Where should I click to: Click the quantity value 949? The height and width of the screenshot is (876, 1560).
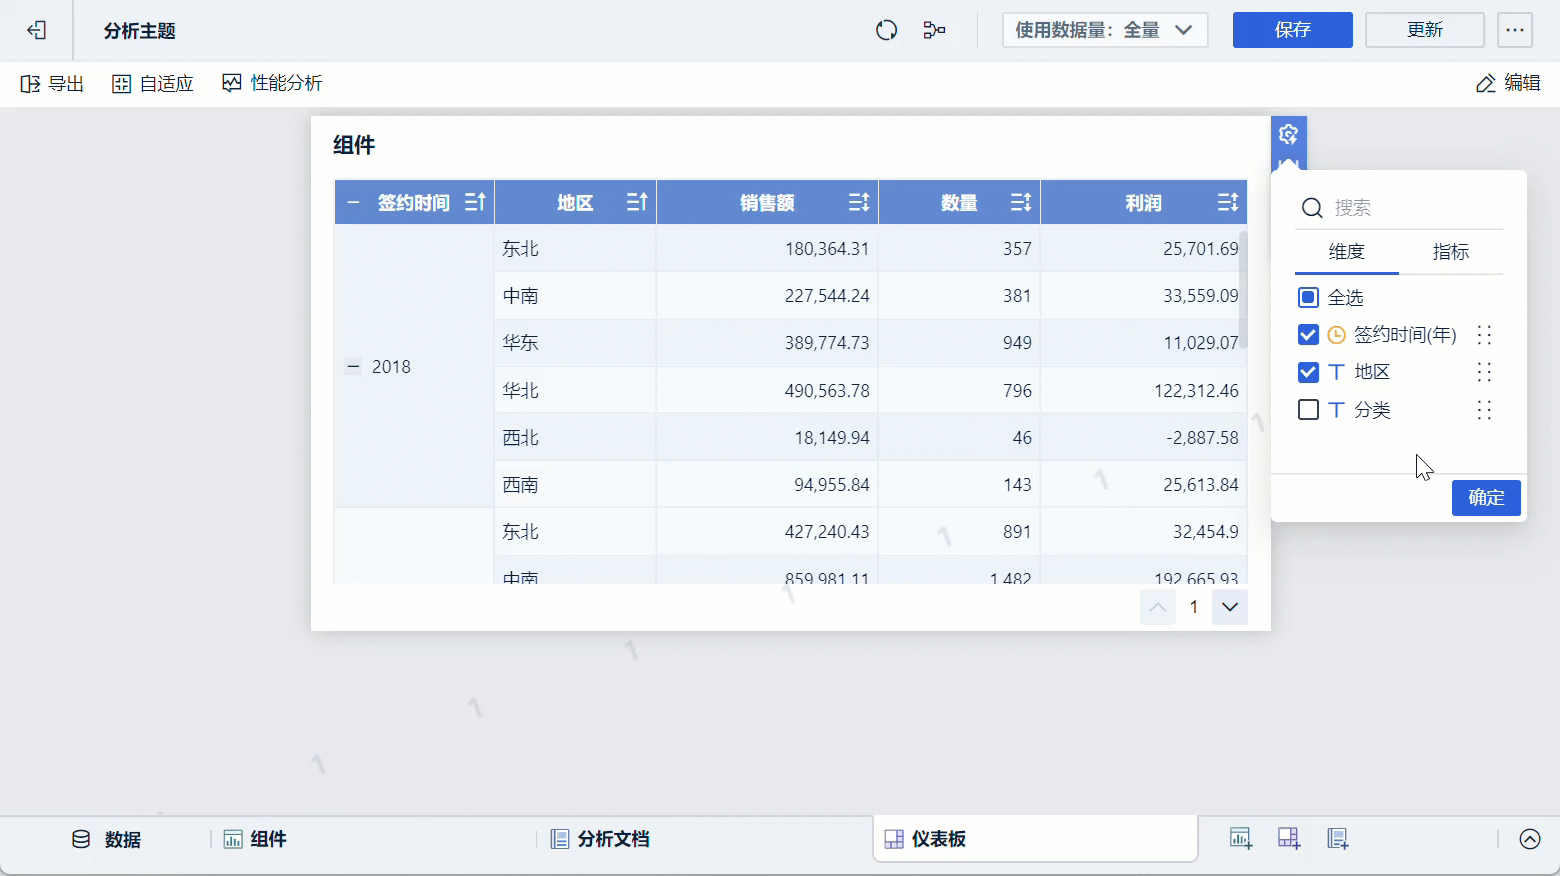[x=1017, y=343]
